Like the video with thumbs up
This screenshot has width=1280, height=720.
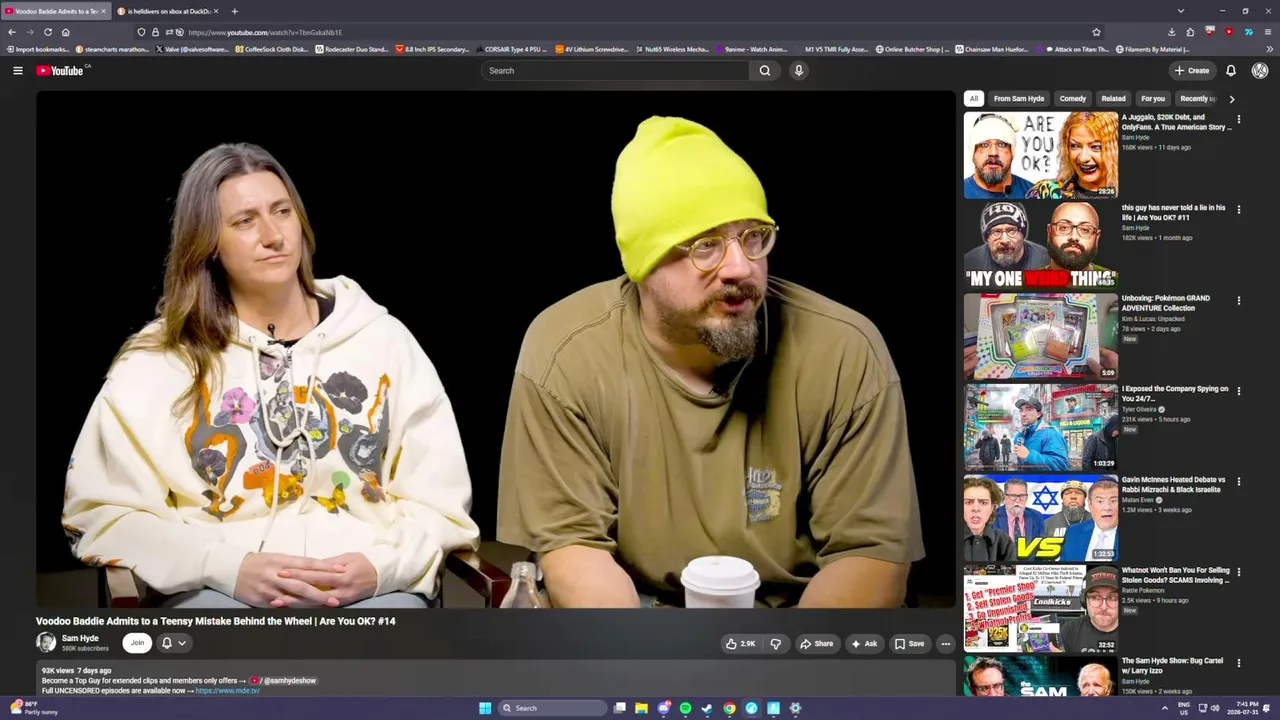741,644
